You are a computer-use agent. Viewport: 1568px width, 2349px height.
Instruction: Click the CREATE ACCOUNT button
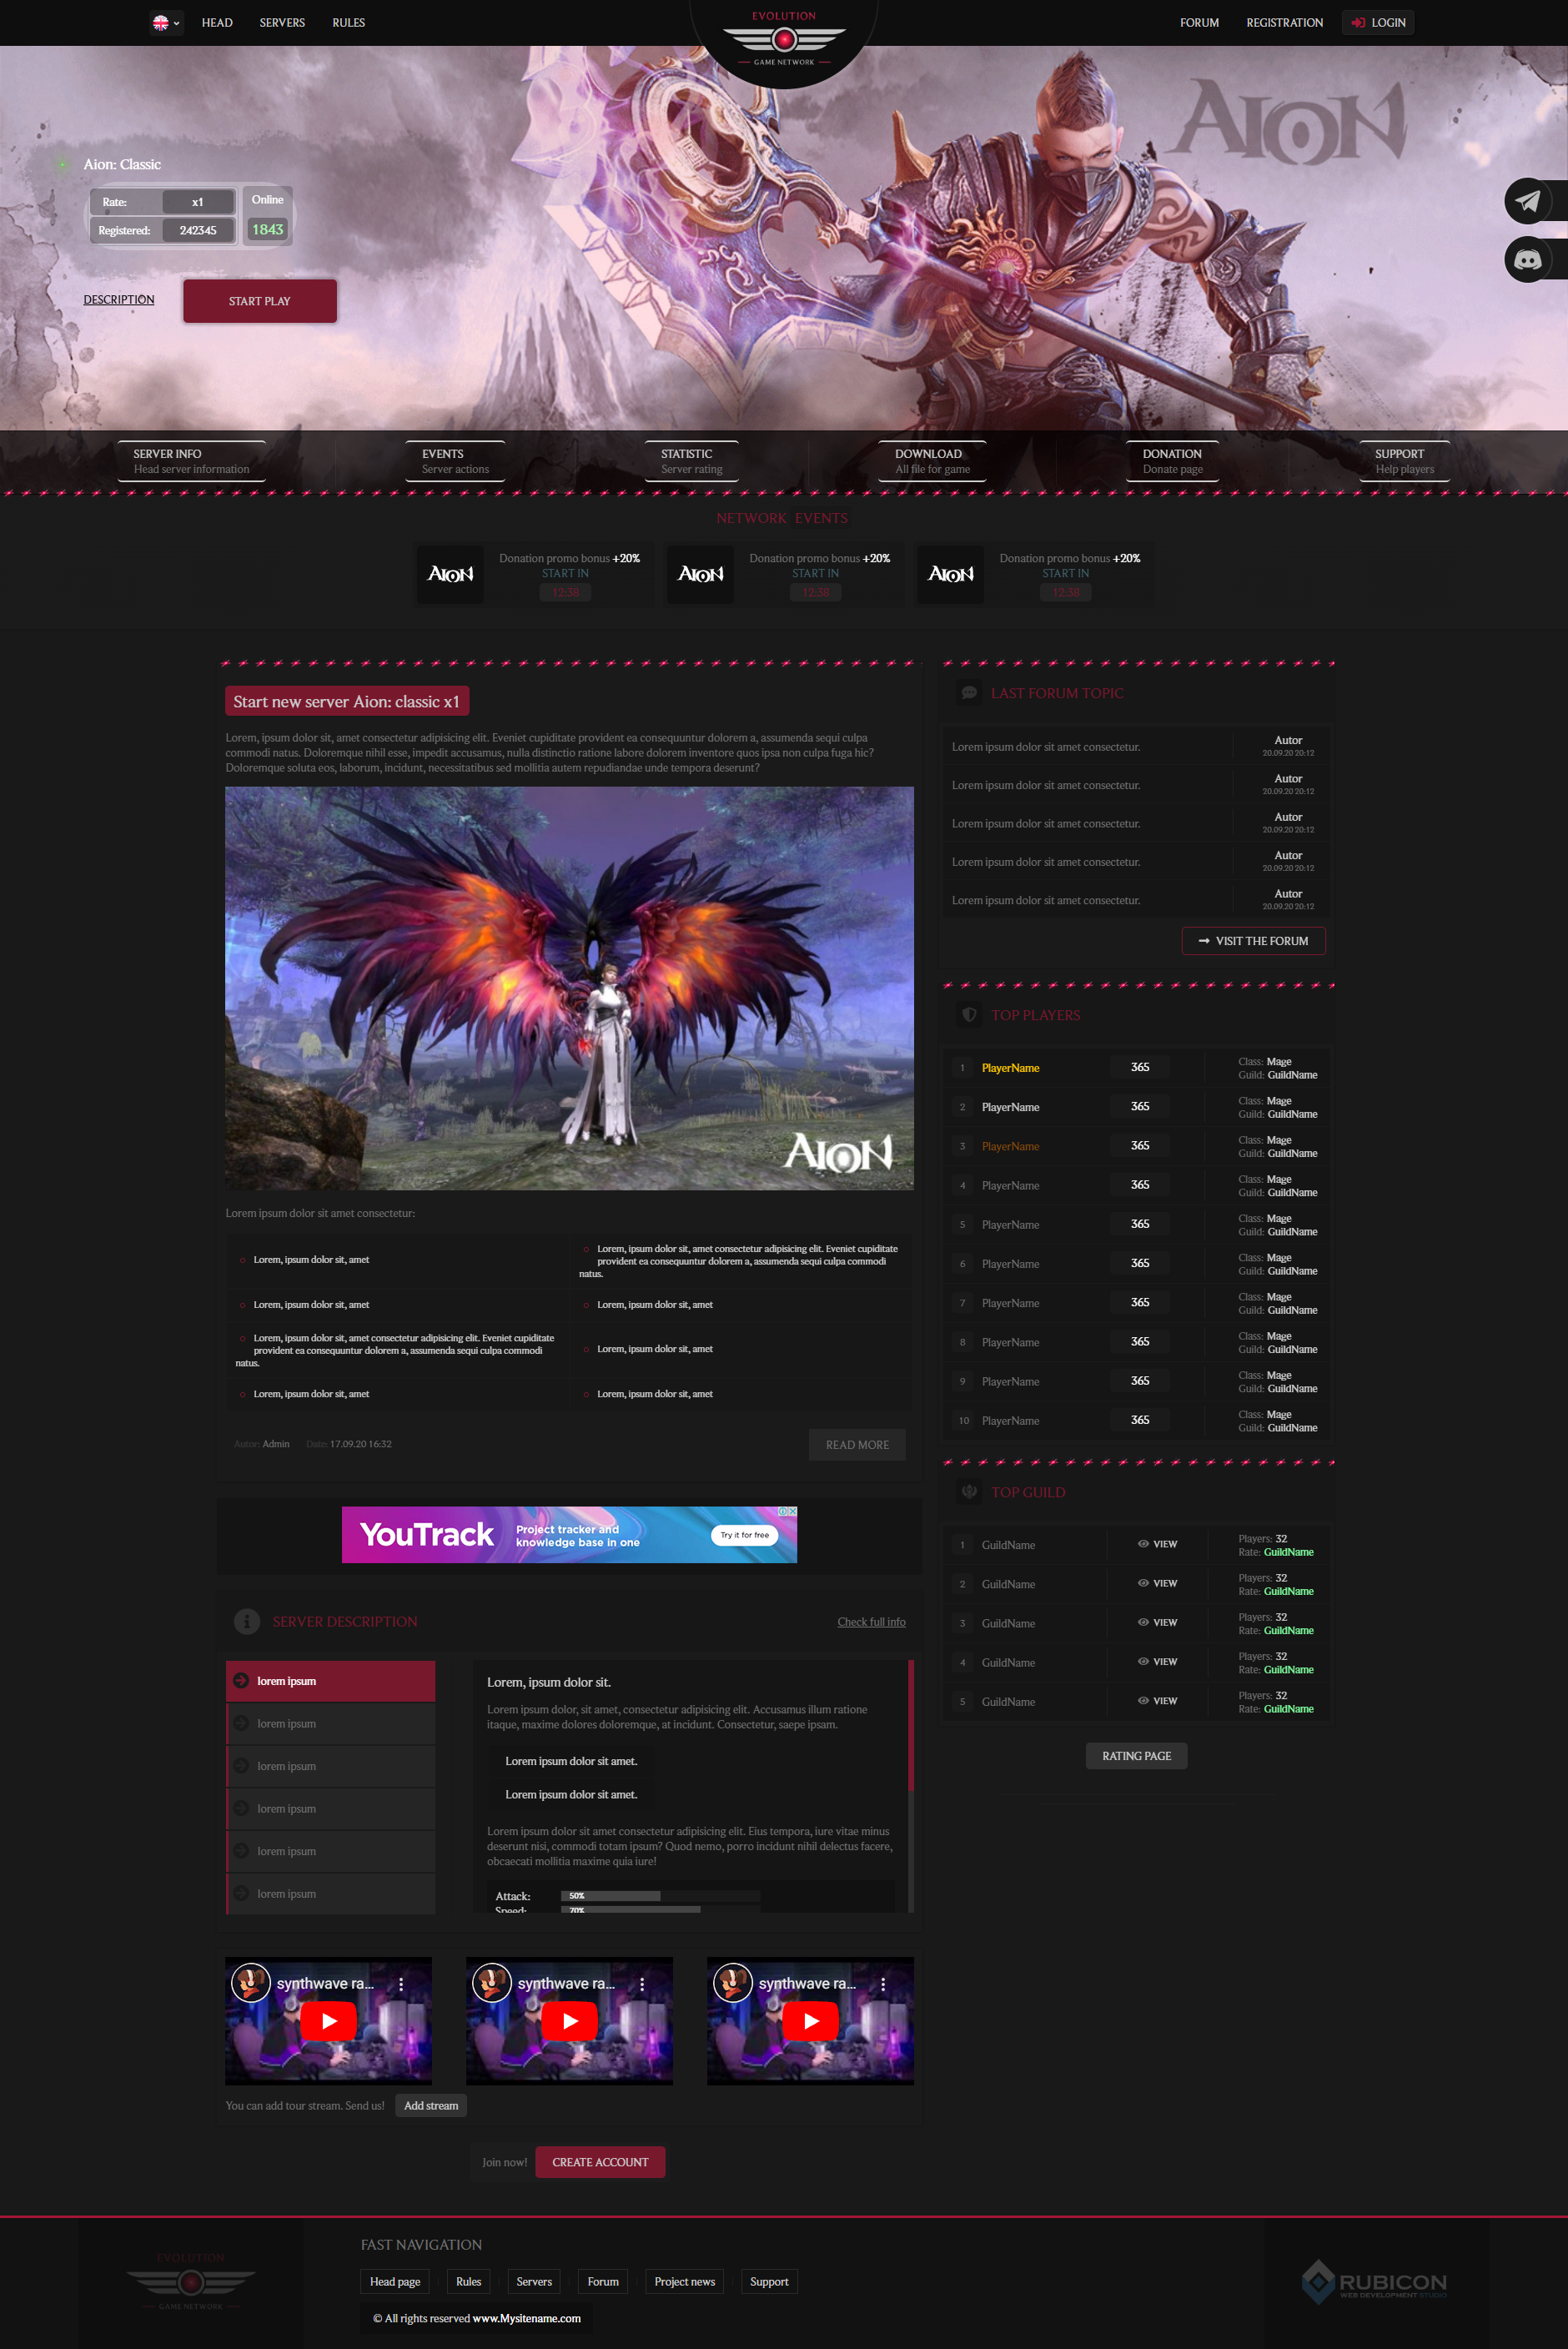(x=600, y=2162)
